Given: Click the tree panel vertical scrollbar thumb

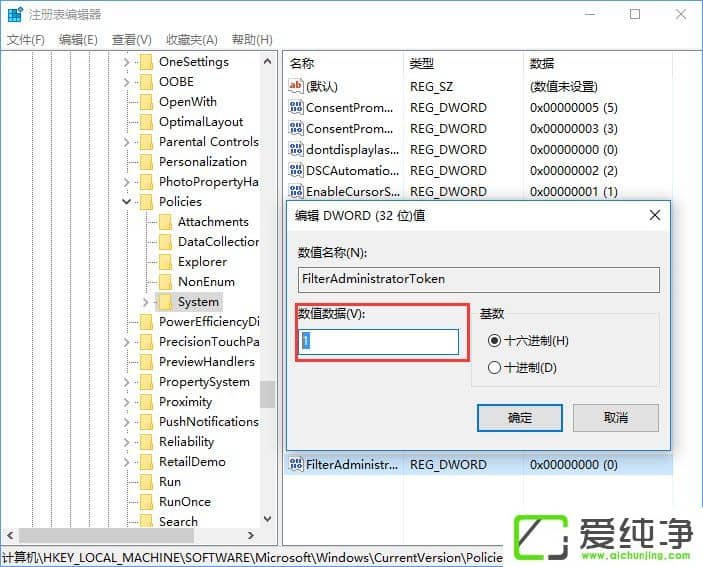Looking at the screenshot, I should (267, 394).
